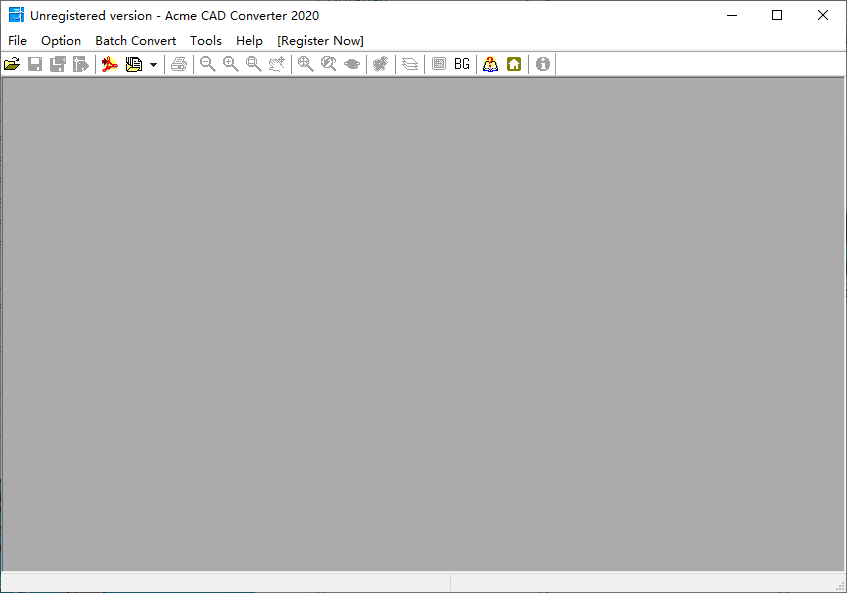Screen dimensions: 847x593
Task: Open the Layers stack icon
Action: coord(409,64)
